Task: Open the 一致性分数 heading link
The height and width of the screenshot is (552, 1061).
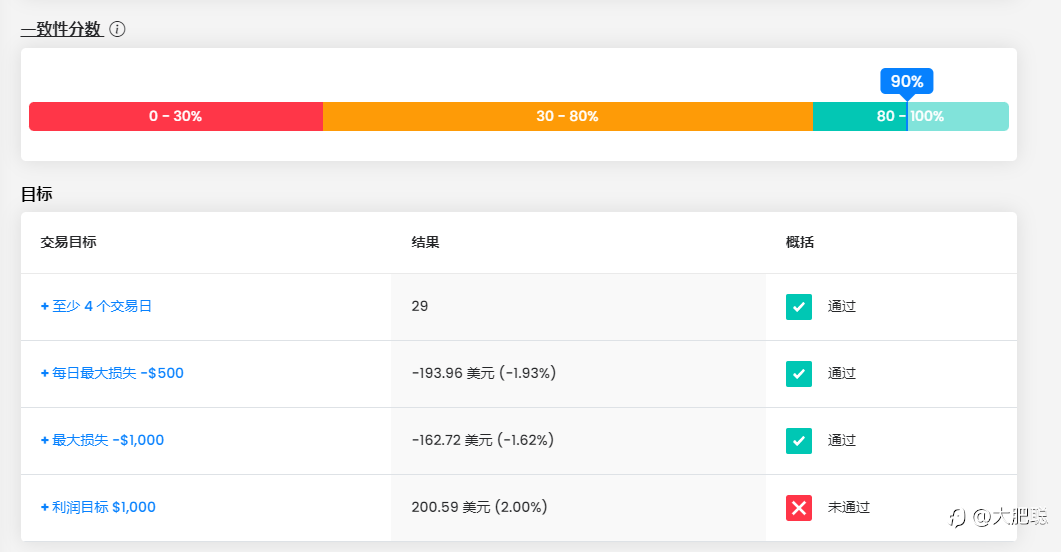Action: (62, 29)
